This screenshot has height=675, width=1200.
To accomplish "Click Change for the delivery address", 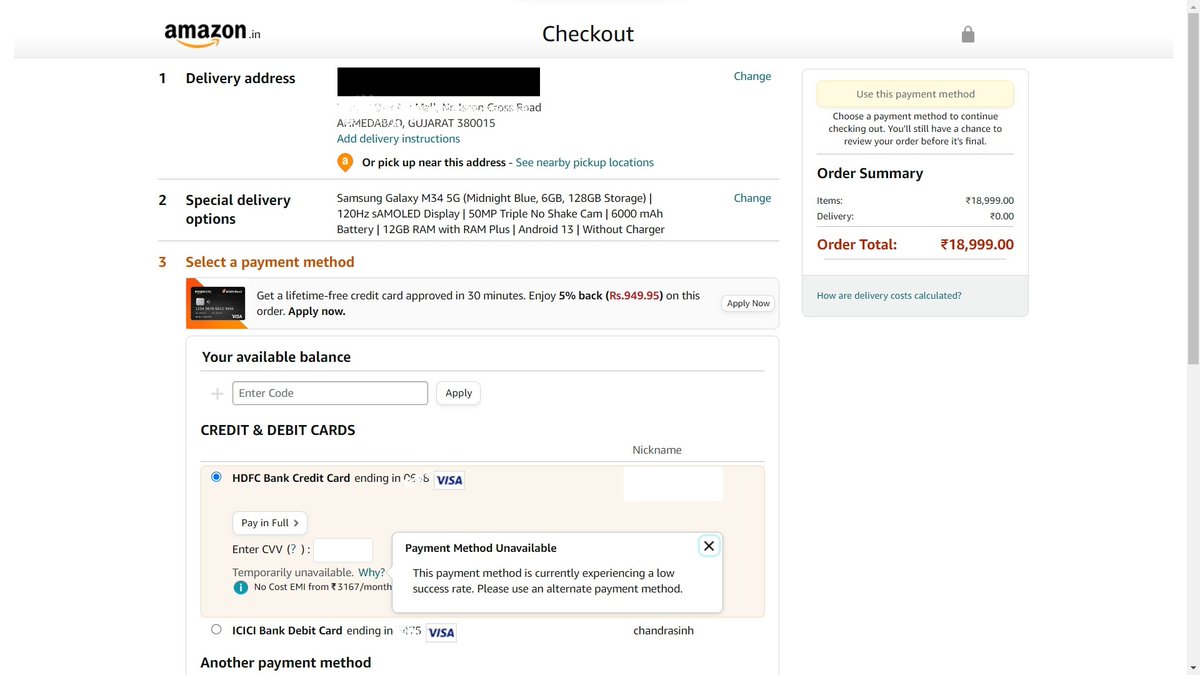I will 752,76.
